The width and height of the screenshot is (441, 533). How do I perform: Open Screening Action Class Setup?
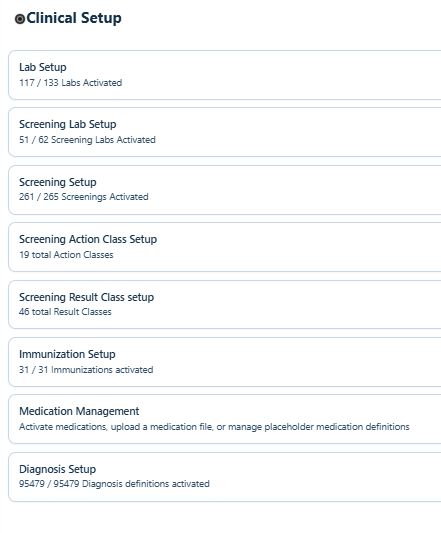click(225, 247)
